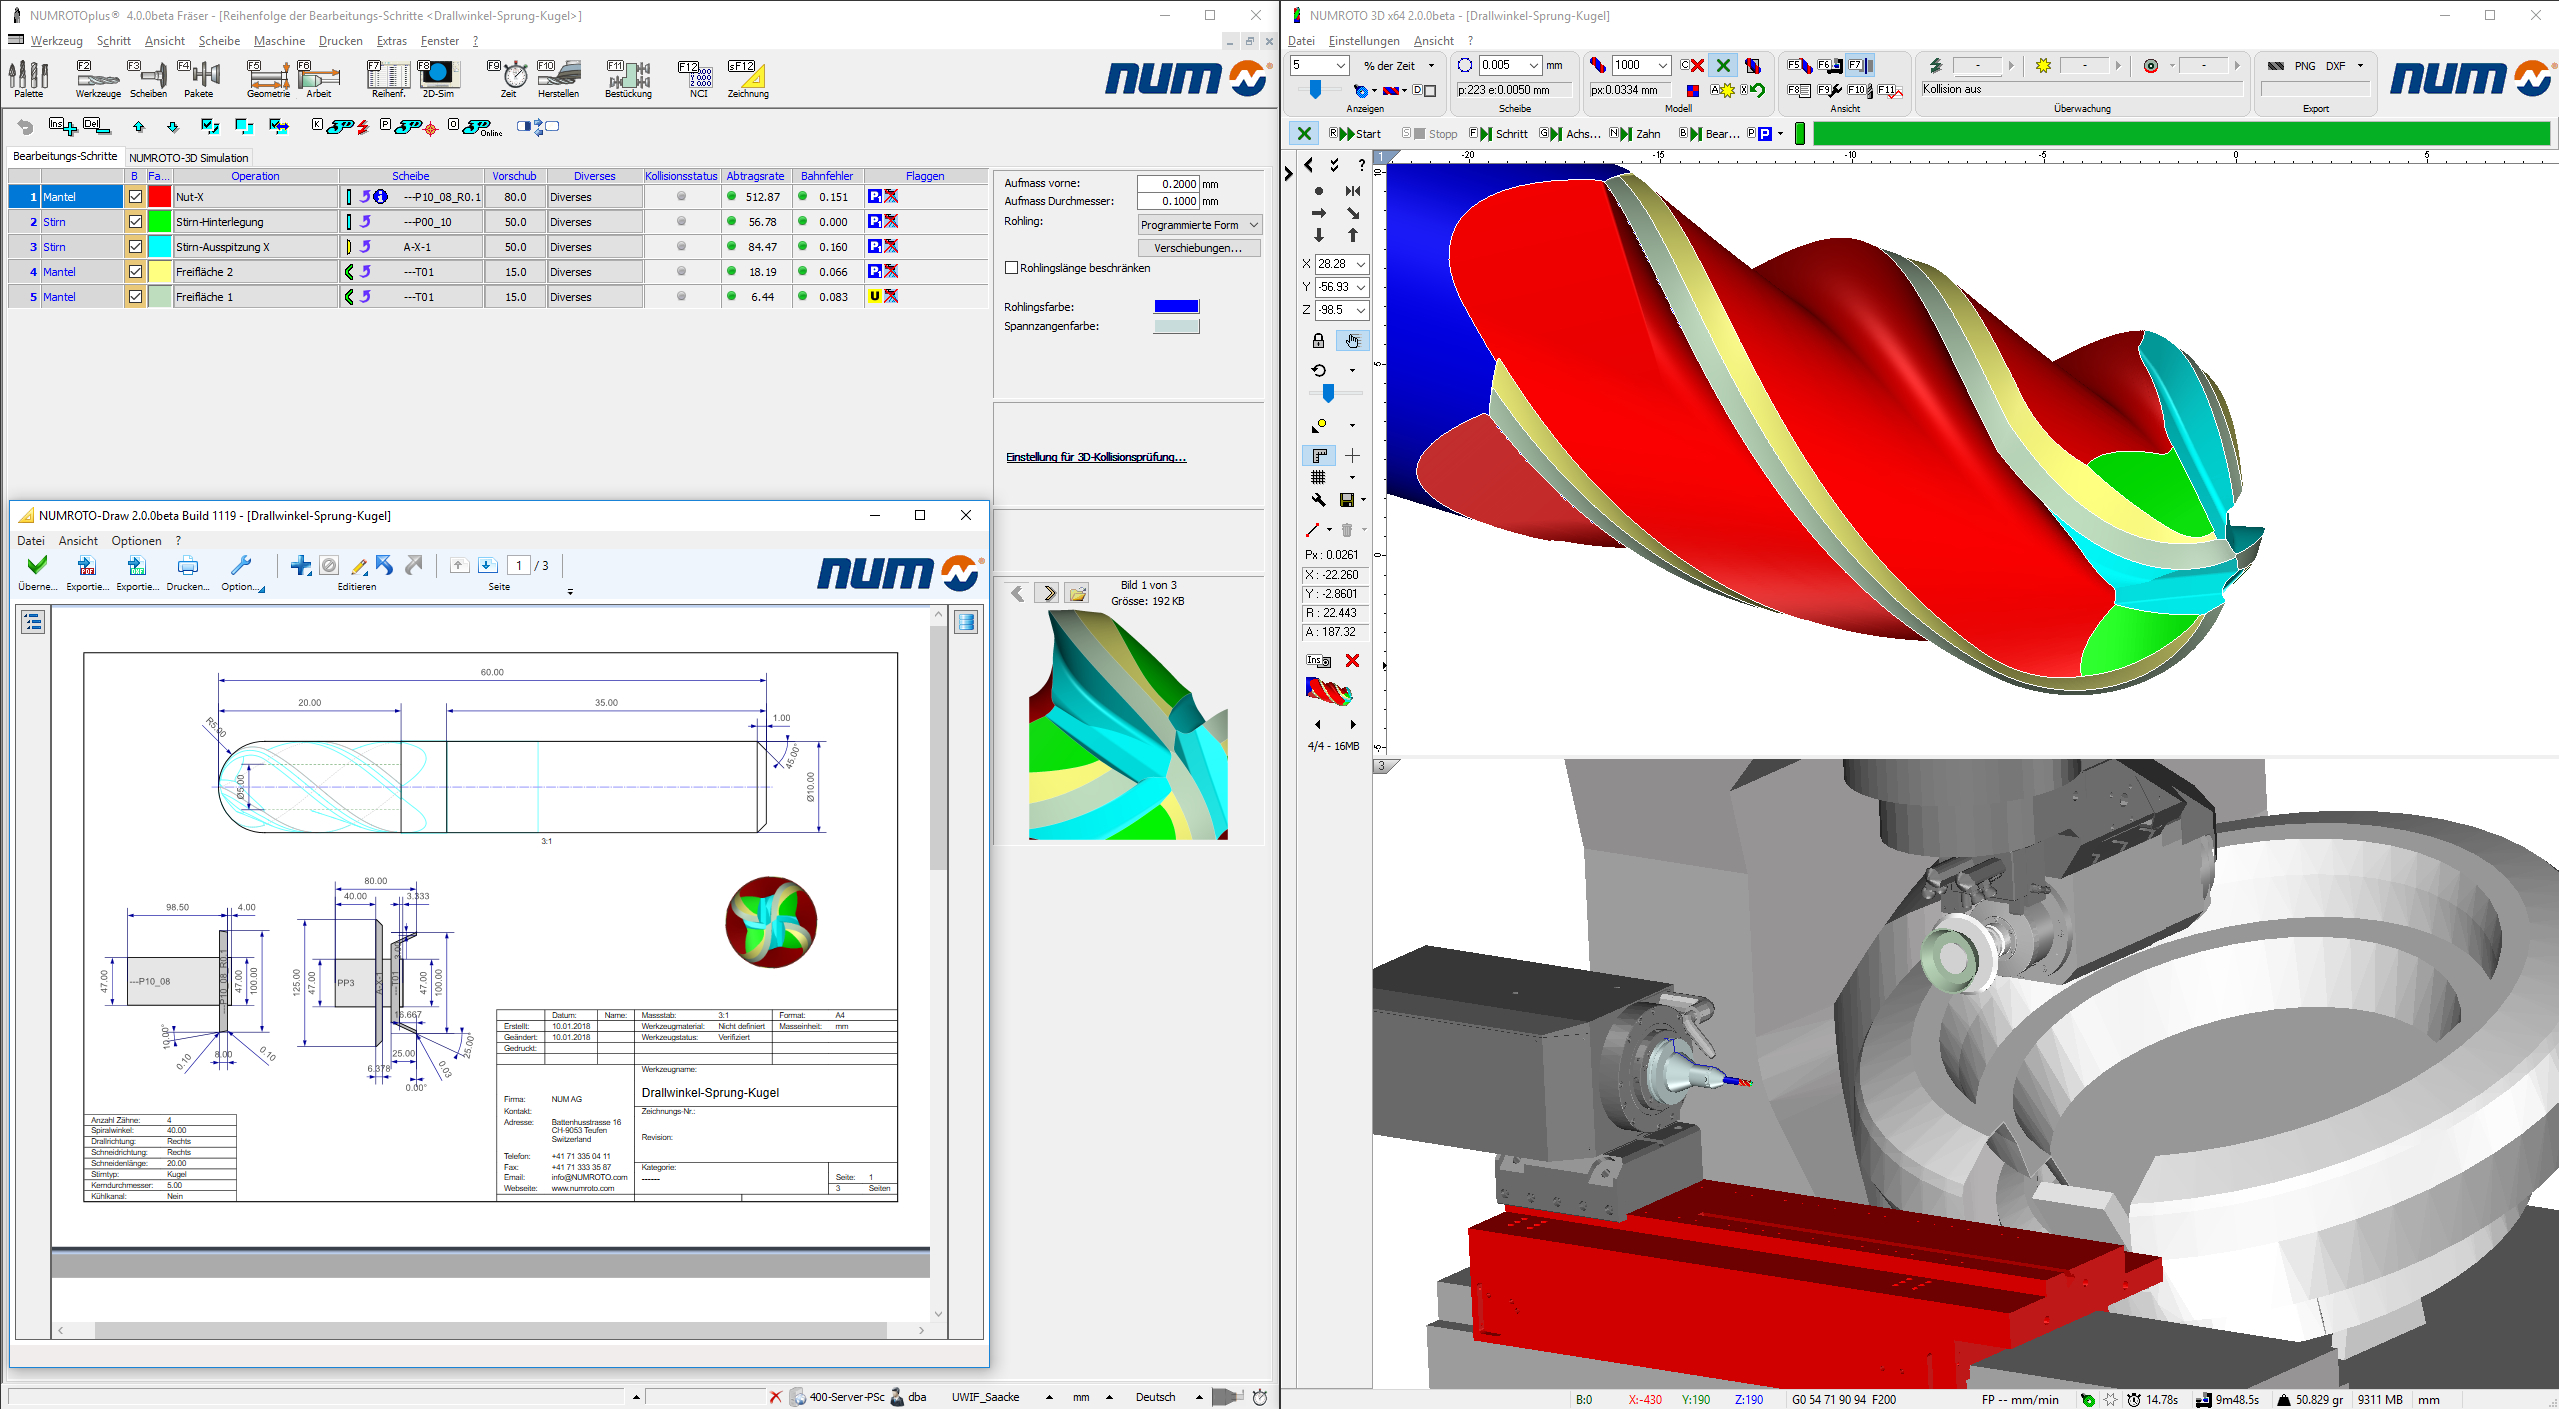Image resolution: width=2559 pixels, height=1409 pixels.
Task: Click blue plus add icon in Editieren
Action: point(300,566)
